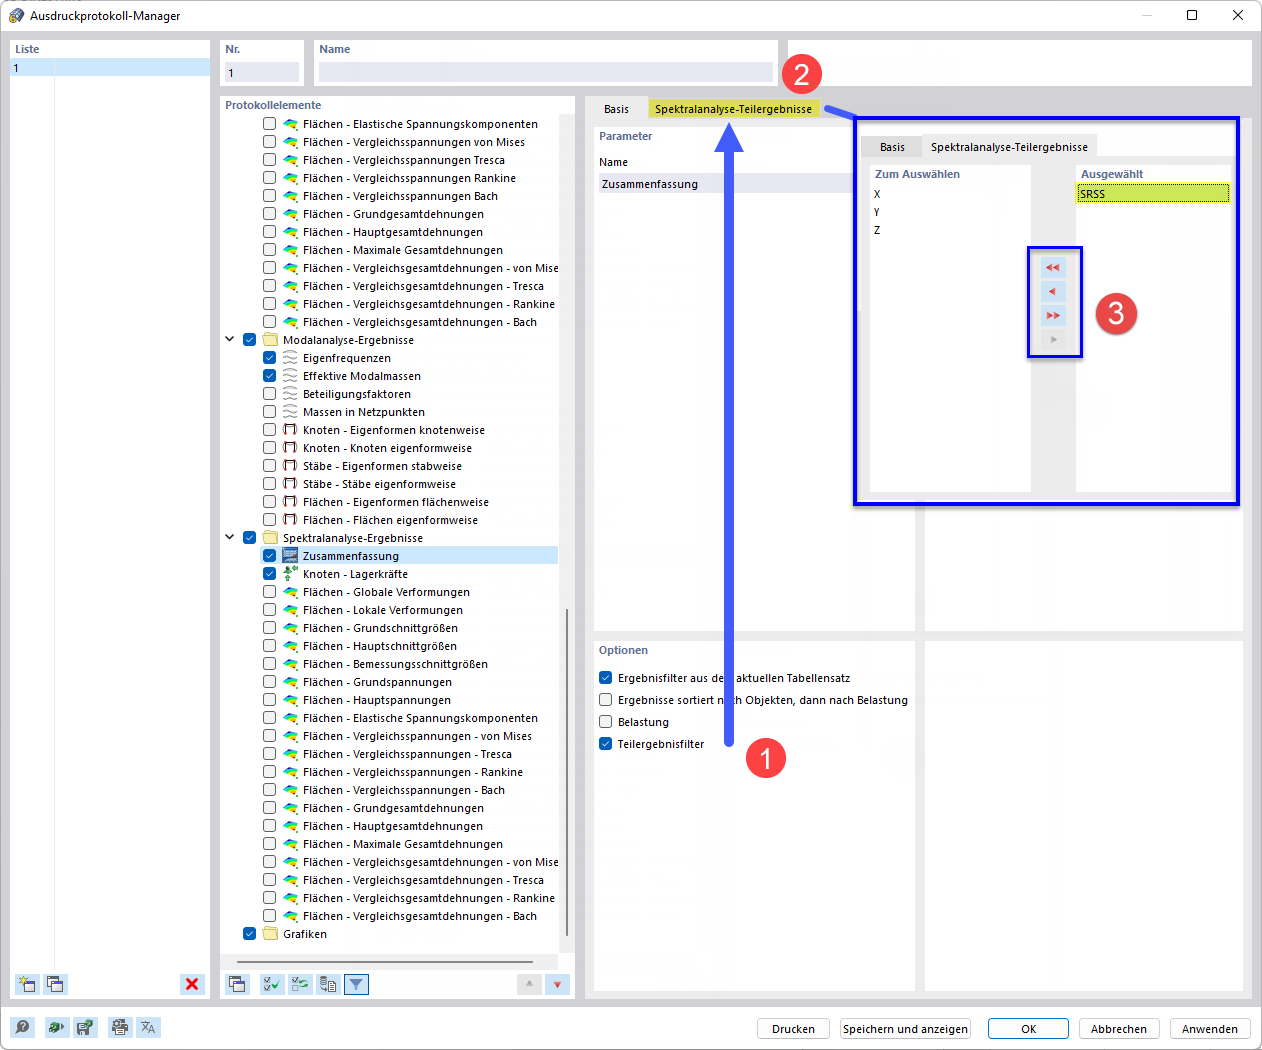This screenshot has height=1050, width=1262.
Task: Toggle the Zusammenfassung checkbox in tree
Action: (269, 556)
